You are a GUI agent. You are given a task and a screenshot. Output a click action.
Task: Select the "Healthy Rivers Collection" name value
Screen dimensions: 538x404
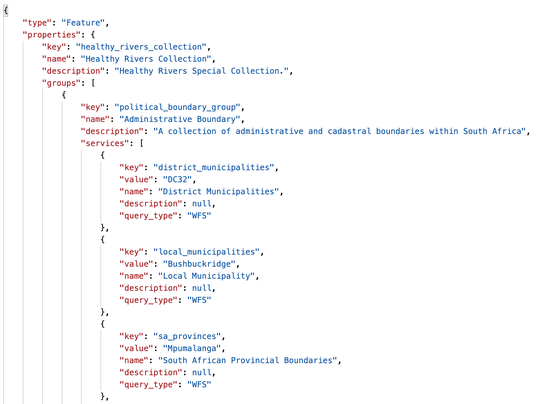pos(146,59)
